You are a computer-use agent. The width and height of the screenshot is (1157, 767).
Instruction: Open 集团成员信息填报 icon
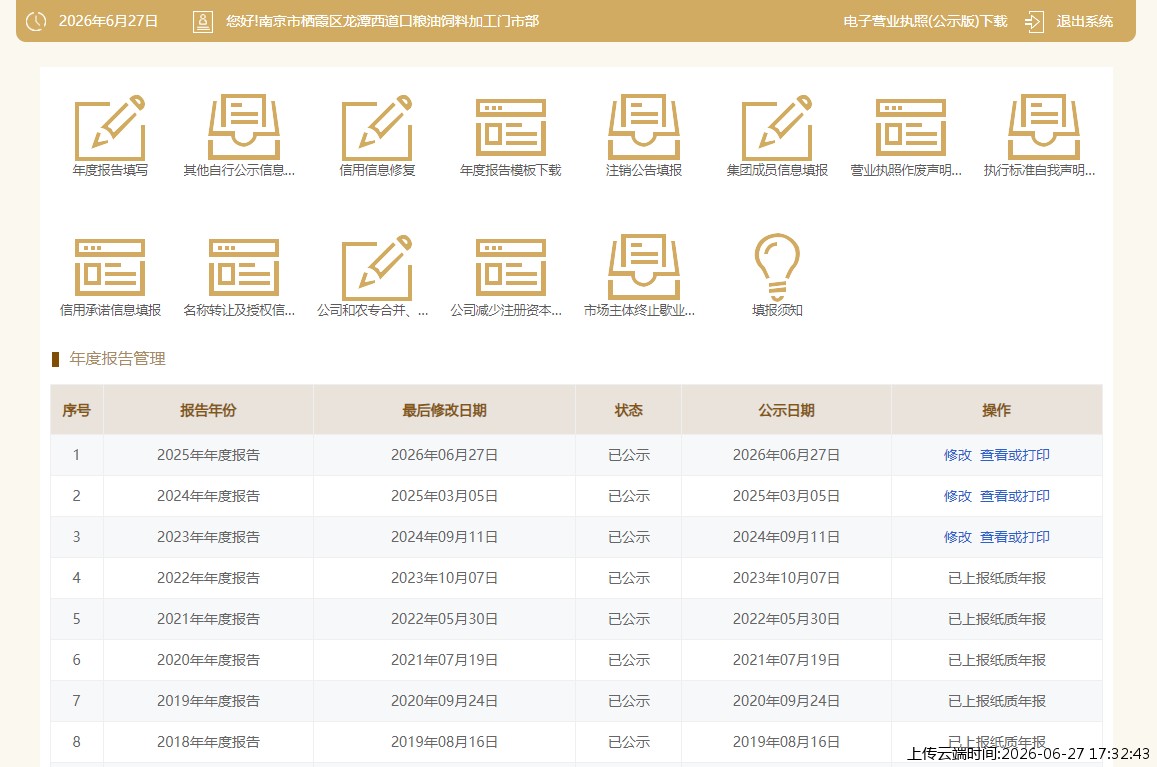pos(777,127)
